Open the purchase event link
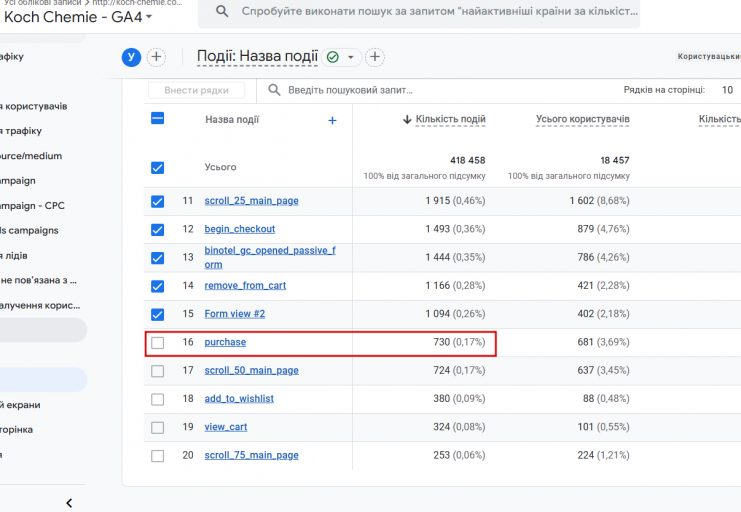Viewport: 741px width, 512px height. (x=225, y=342)
